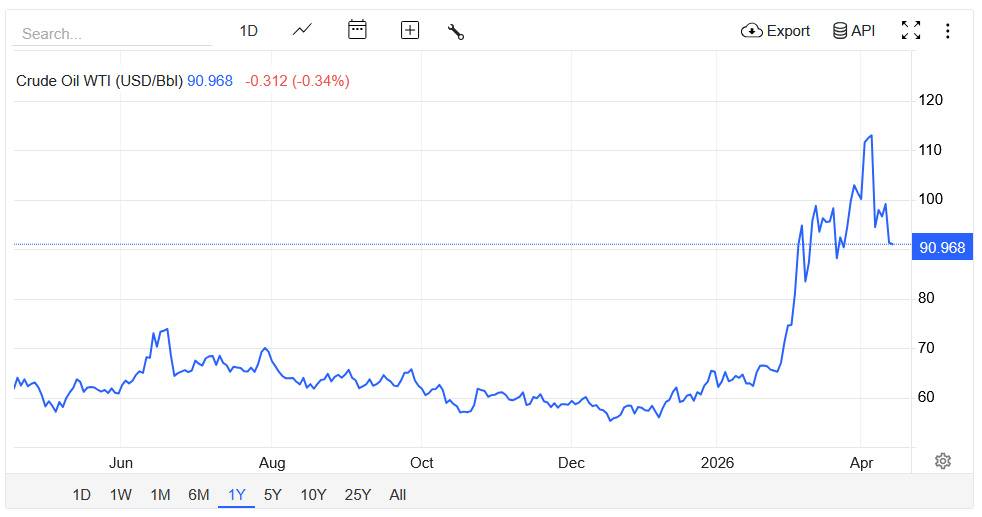The width and height of the screenshot is (982, 517).
Task: Click the Crude Oil WTI (USD/Bbl) label
Action: (100, 81)
